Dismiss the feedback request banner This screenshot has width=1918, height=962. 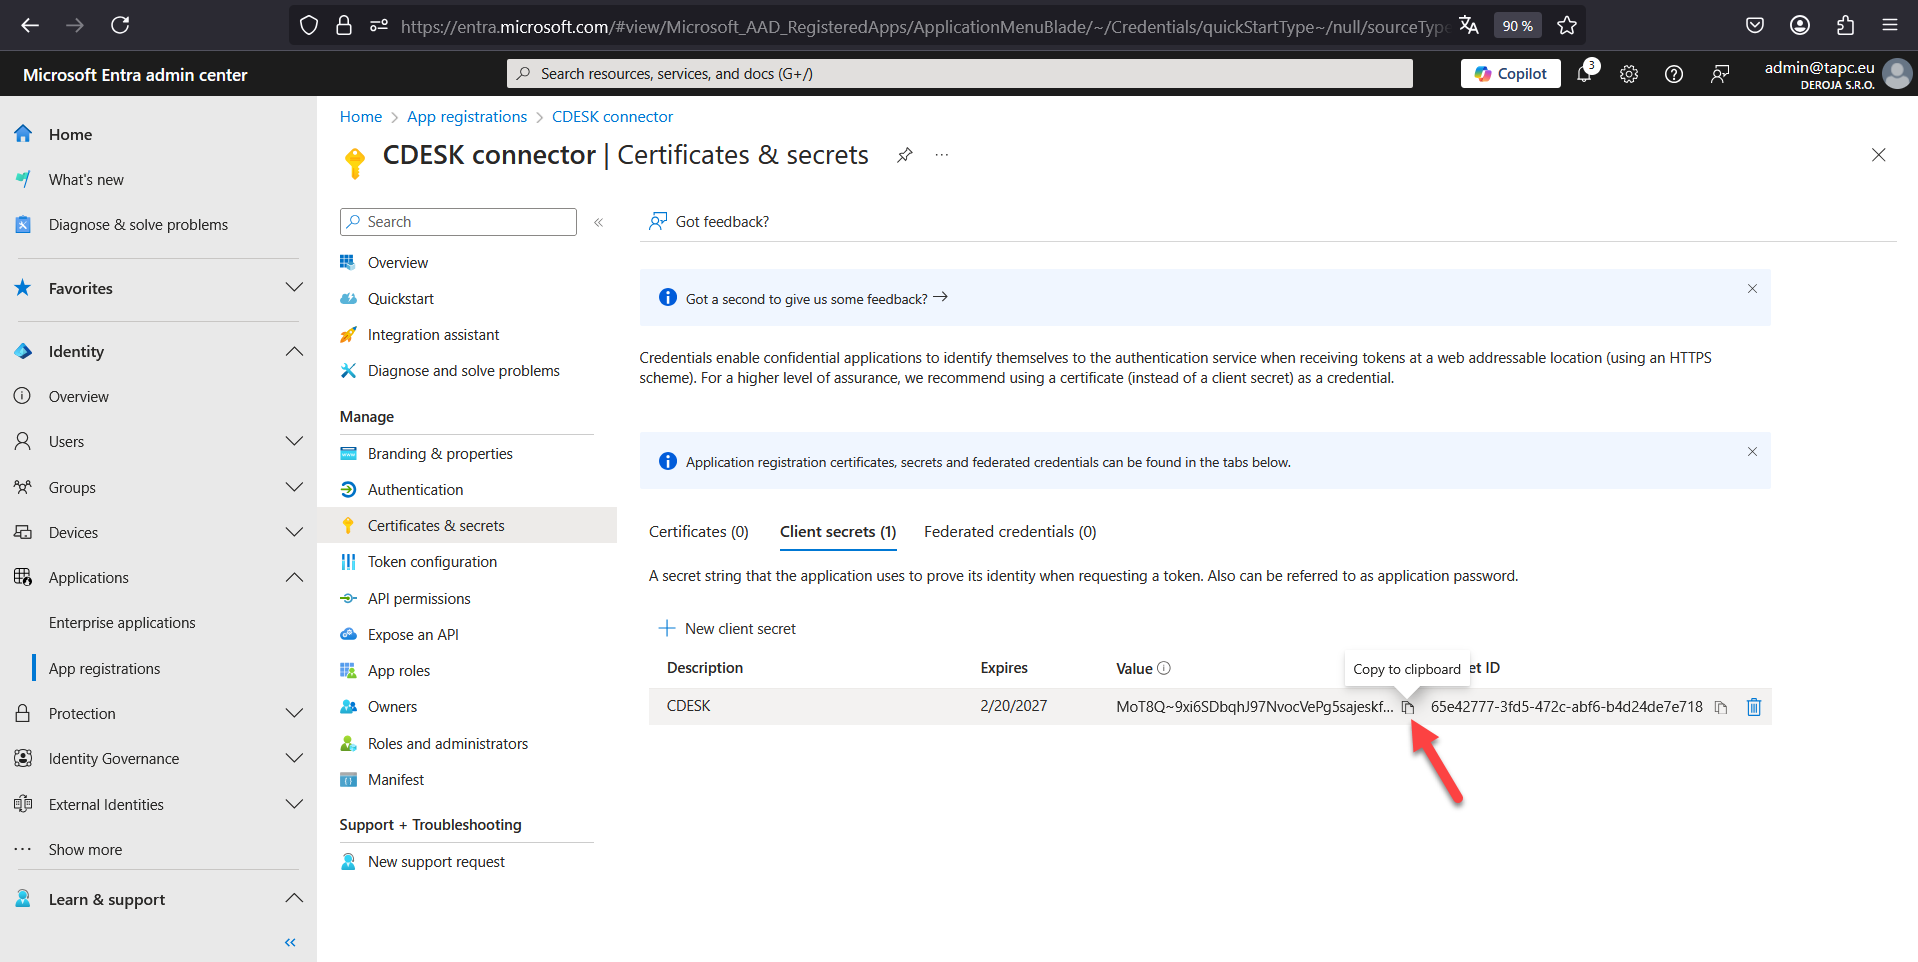coord(1752,289)
